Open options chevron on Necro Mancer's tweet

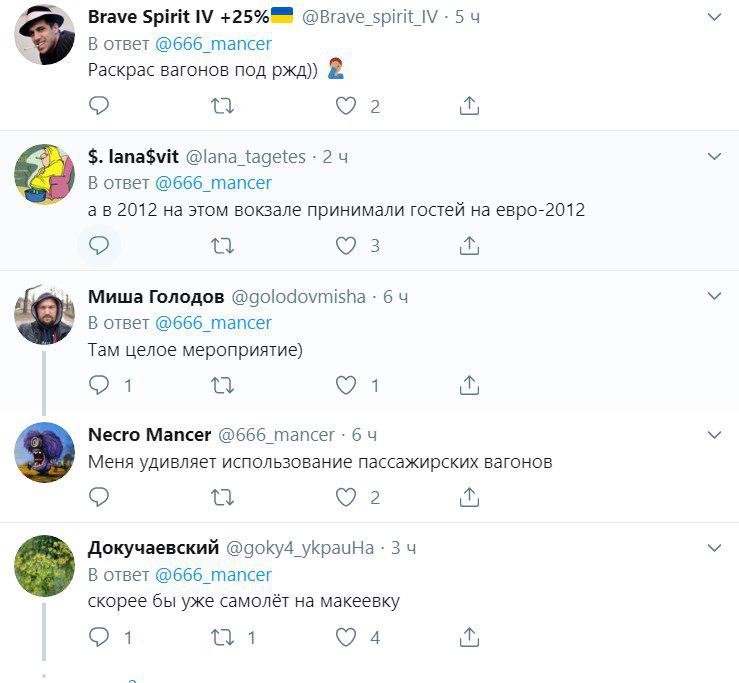click(714, 435)
